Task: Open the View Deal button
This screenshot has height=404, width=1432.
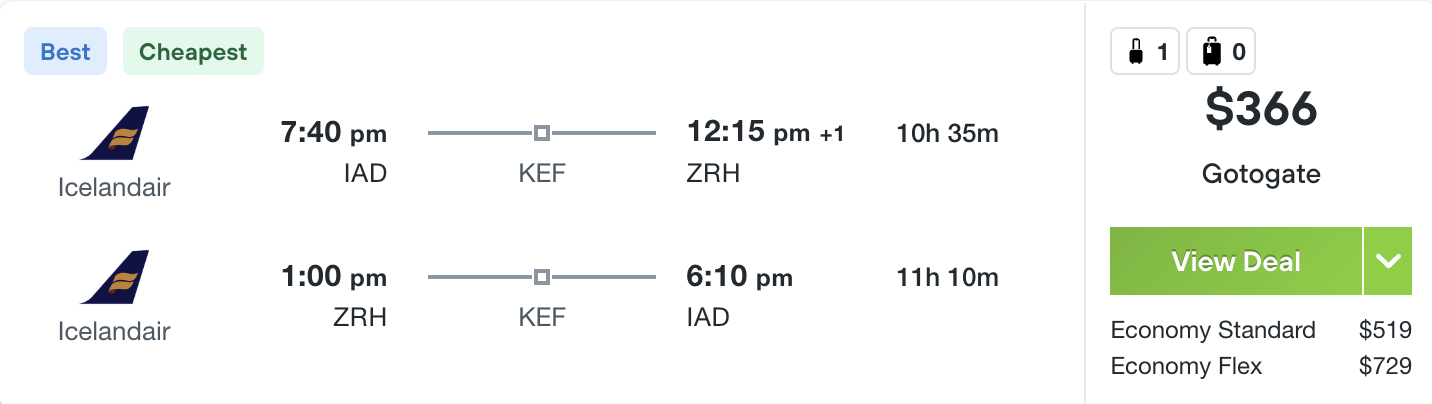Action: pyautogui.click(x=1236, y=261)
